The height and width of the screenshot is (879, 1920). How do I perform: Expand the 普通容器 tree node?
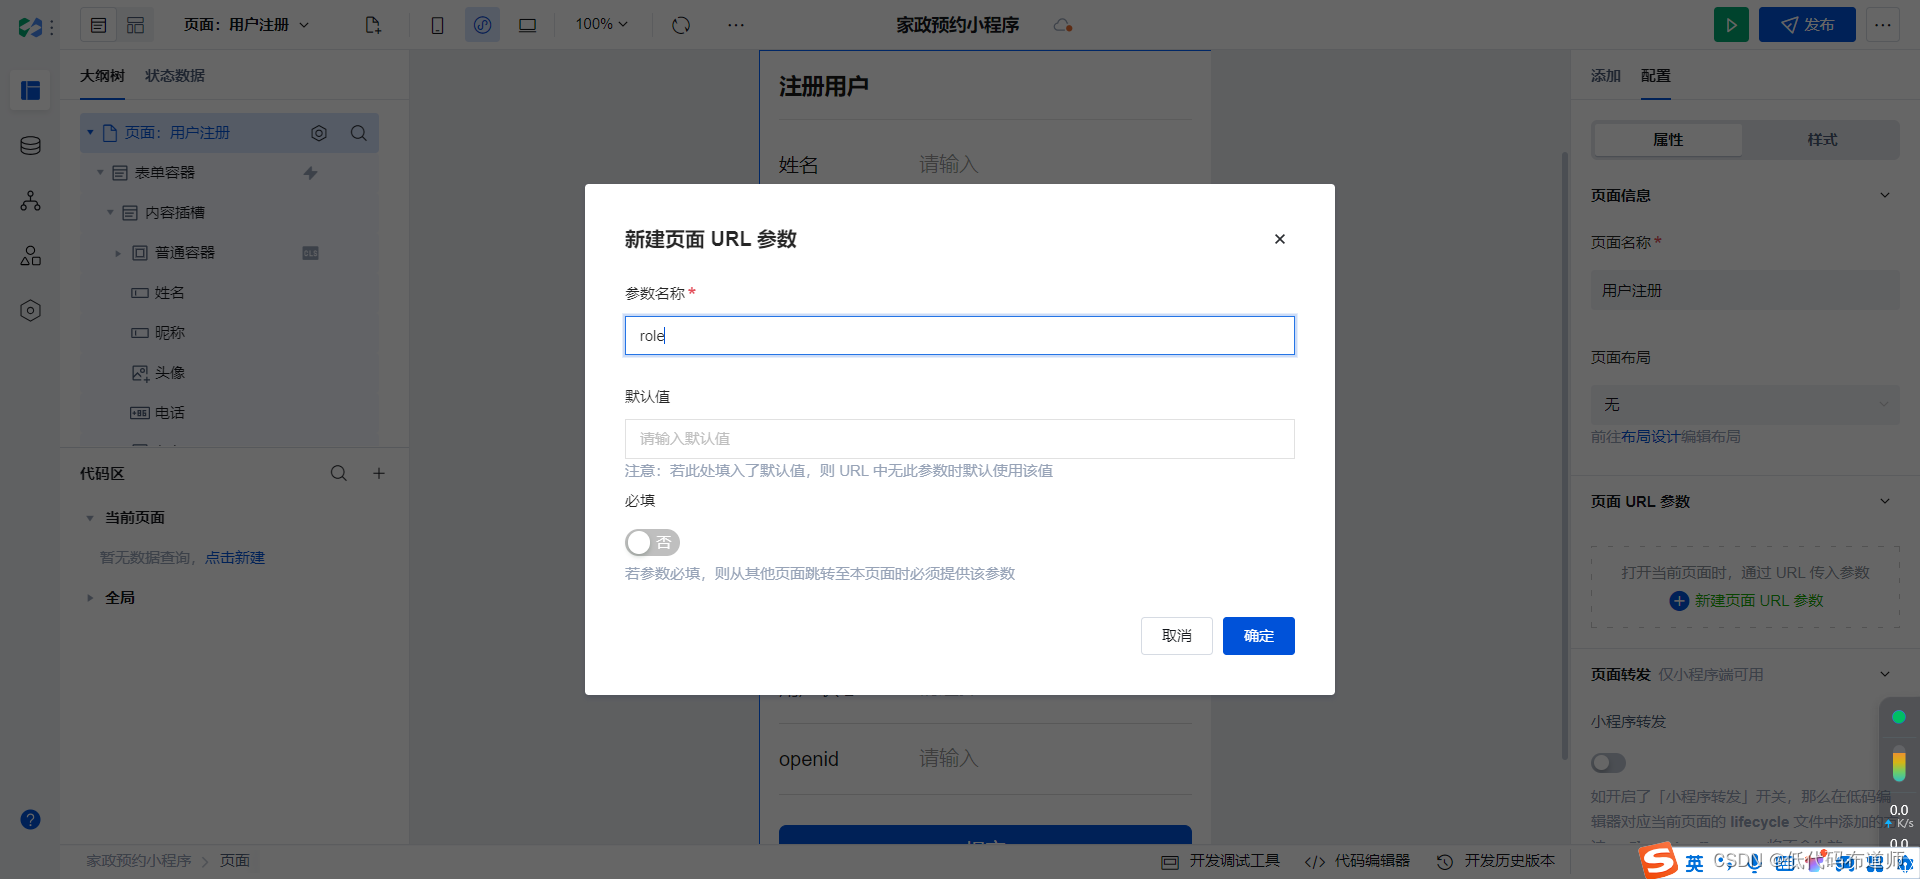[x=118, y=253]
